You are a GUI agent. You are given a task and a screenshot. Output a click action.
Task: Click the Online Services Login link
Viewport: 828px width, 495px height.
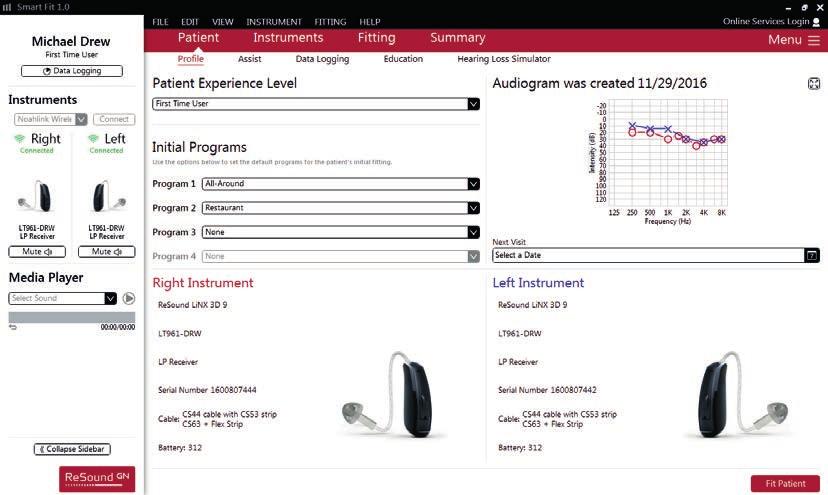[766, 21]
